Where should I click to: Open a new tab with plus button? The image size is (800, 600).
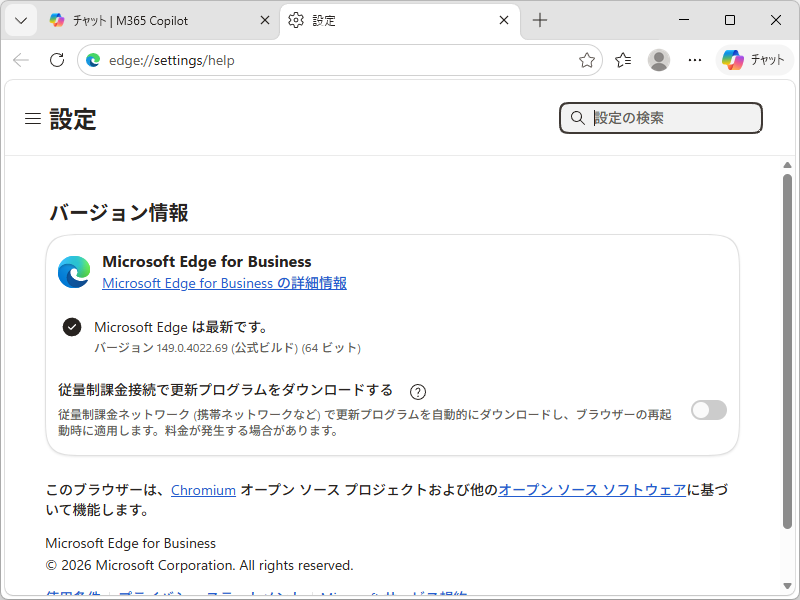539,20
